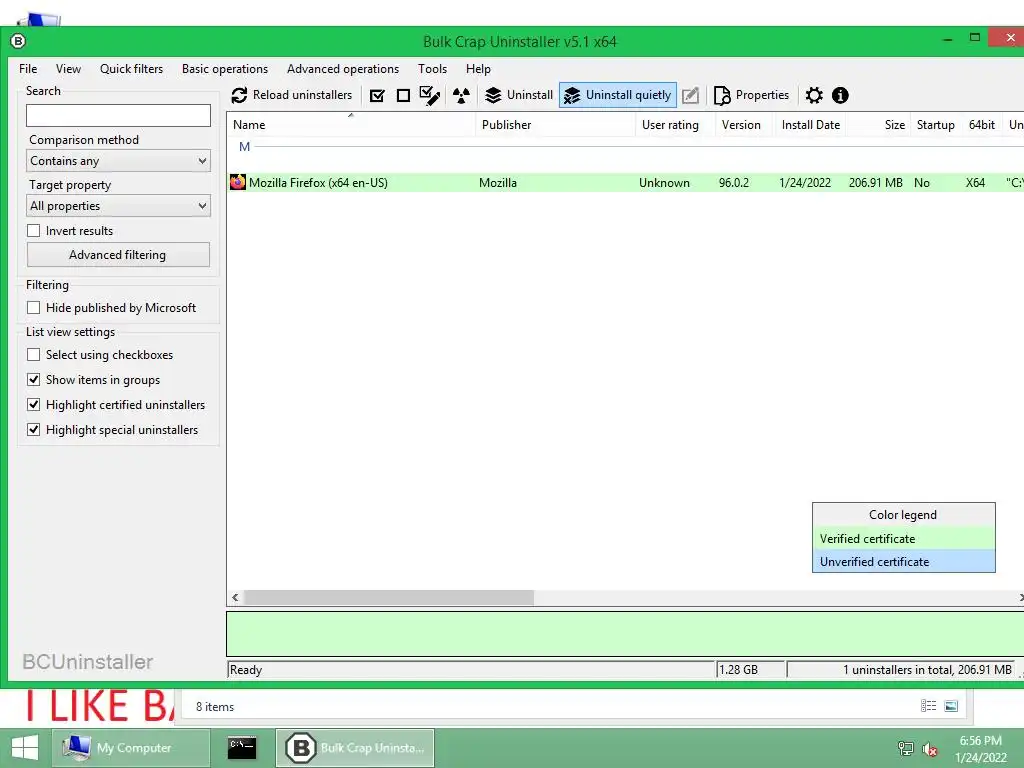Click the radiation advanced uninstall icon
This screenshot has width=1024, height=768.
pyautogui.click(x=461, y=96)
